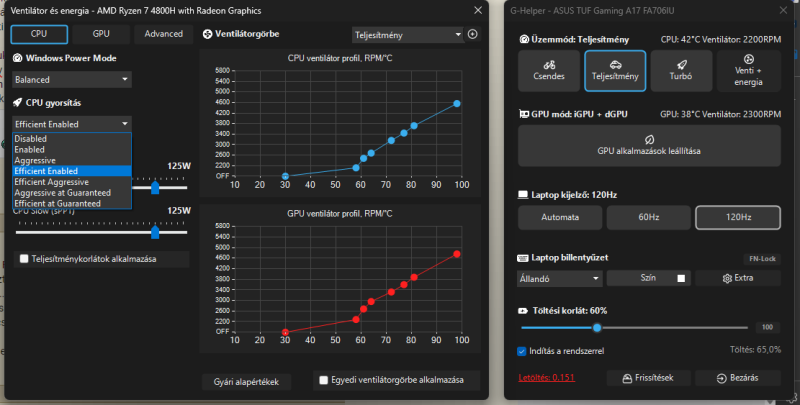This screenshot has height=405, width=800.
Task: Click the upper 125W power limit slider handle
Action: [x=155, y=188]
